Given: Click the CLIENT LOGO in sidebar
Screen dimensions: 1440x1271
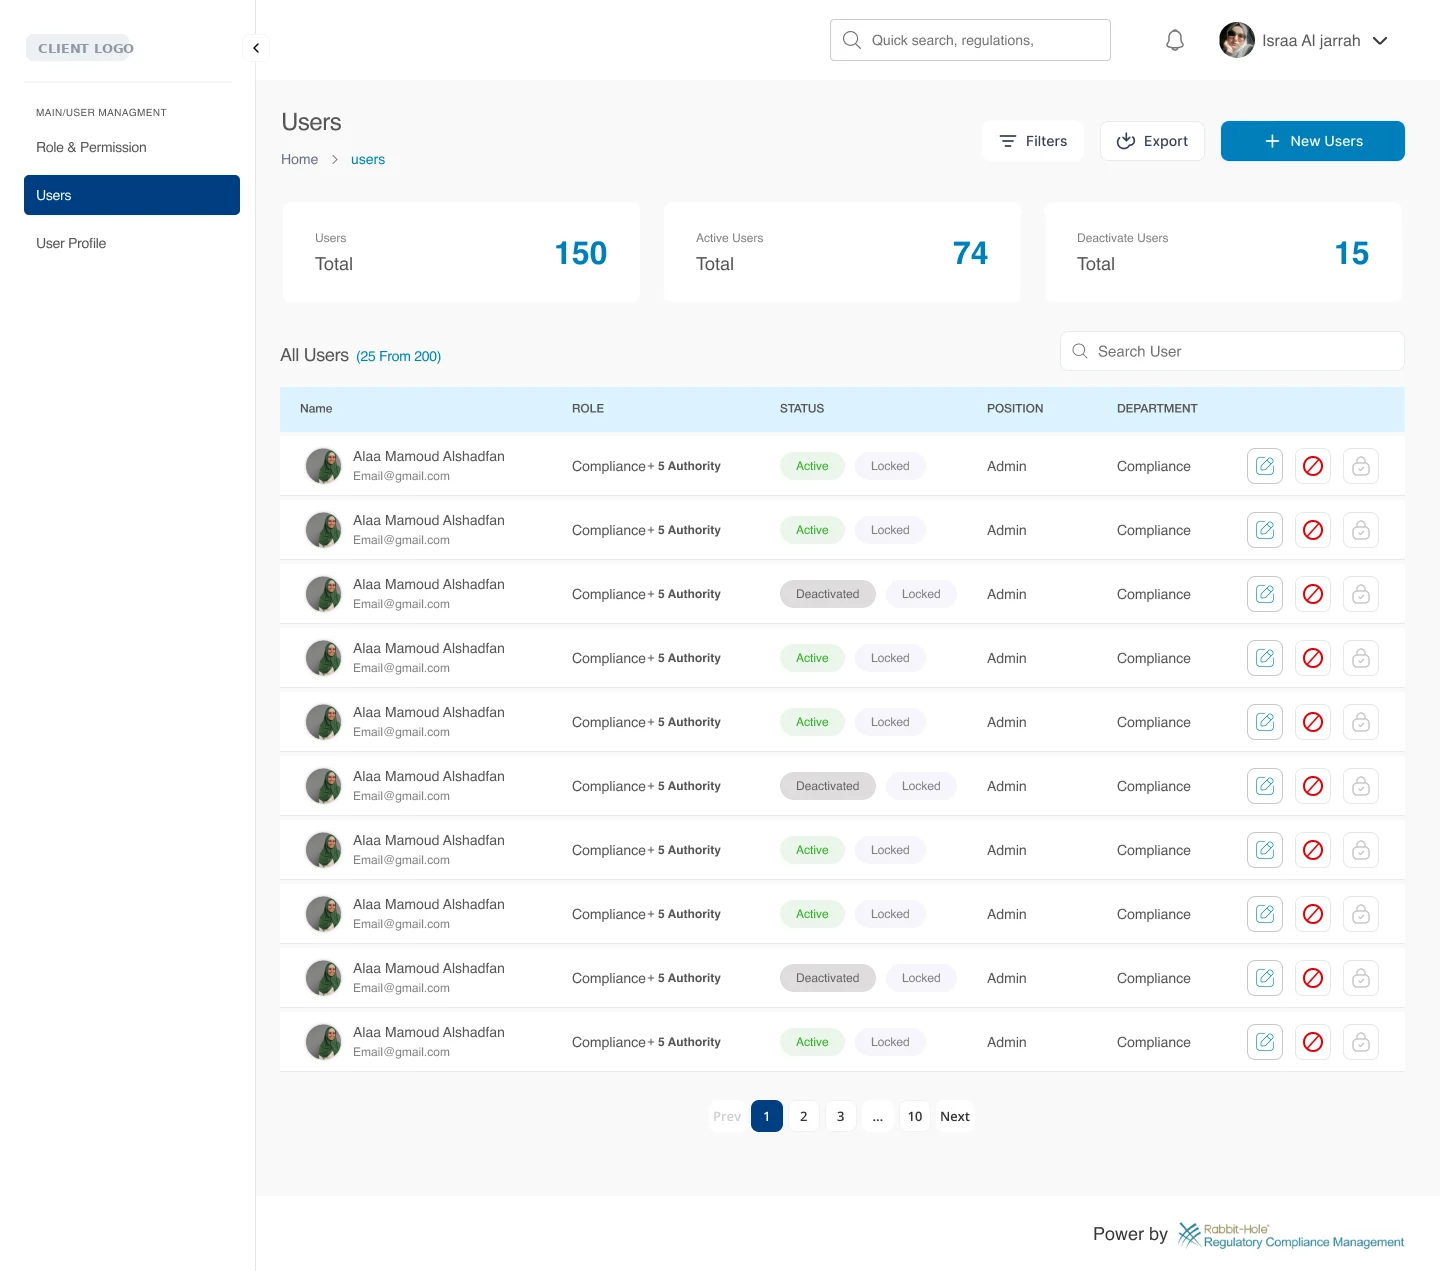Looking at the screenshot, I should coord(78,48).
